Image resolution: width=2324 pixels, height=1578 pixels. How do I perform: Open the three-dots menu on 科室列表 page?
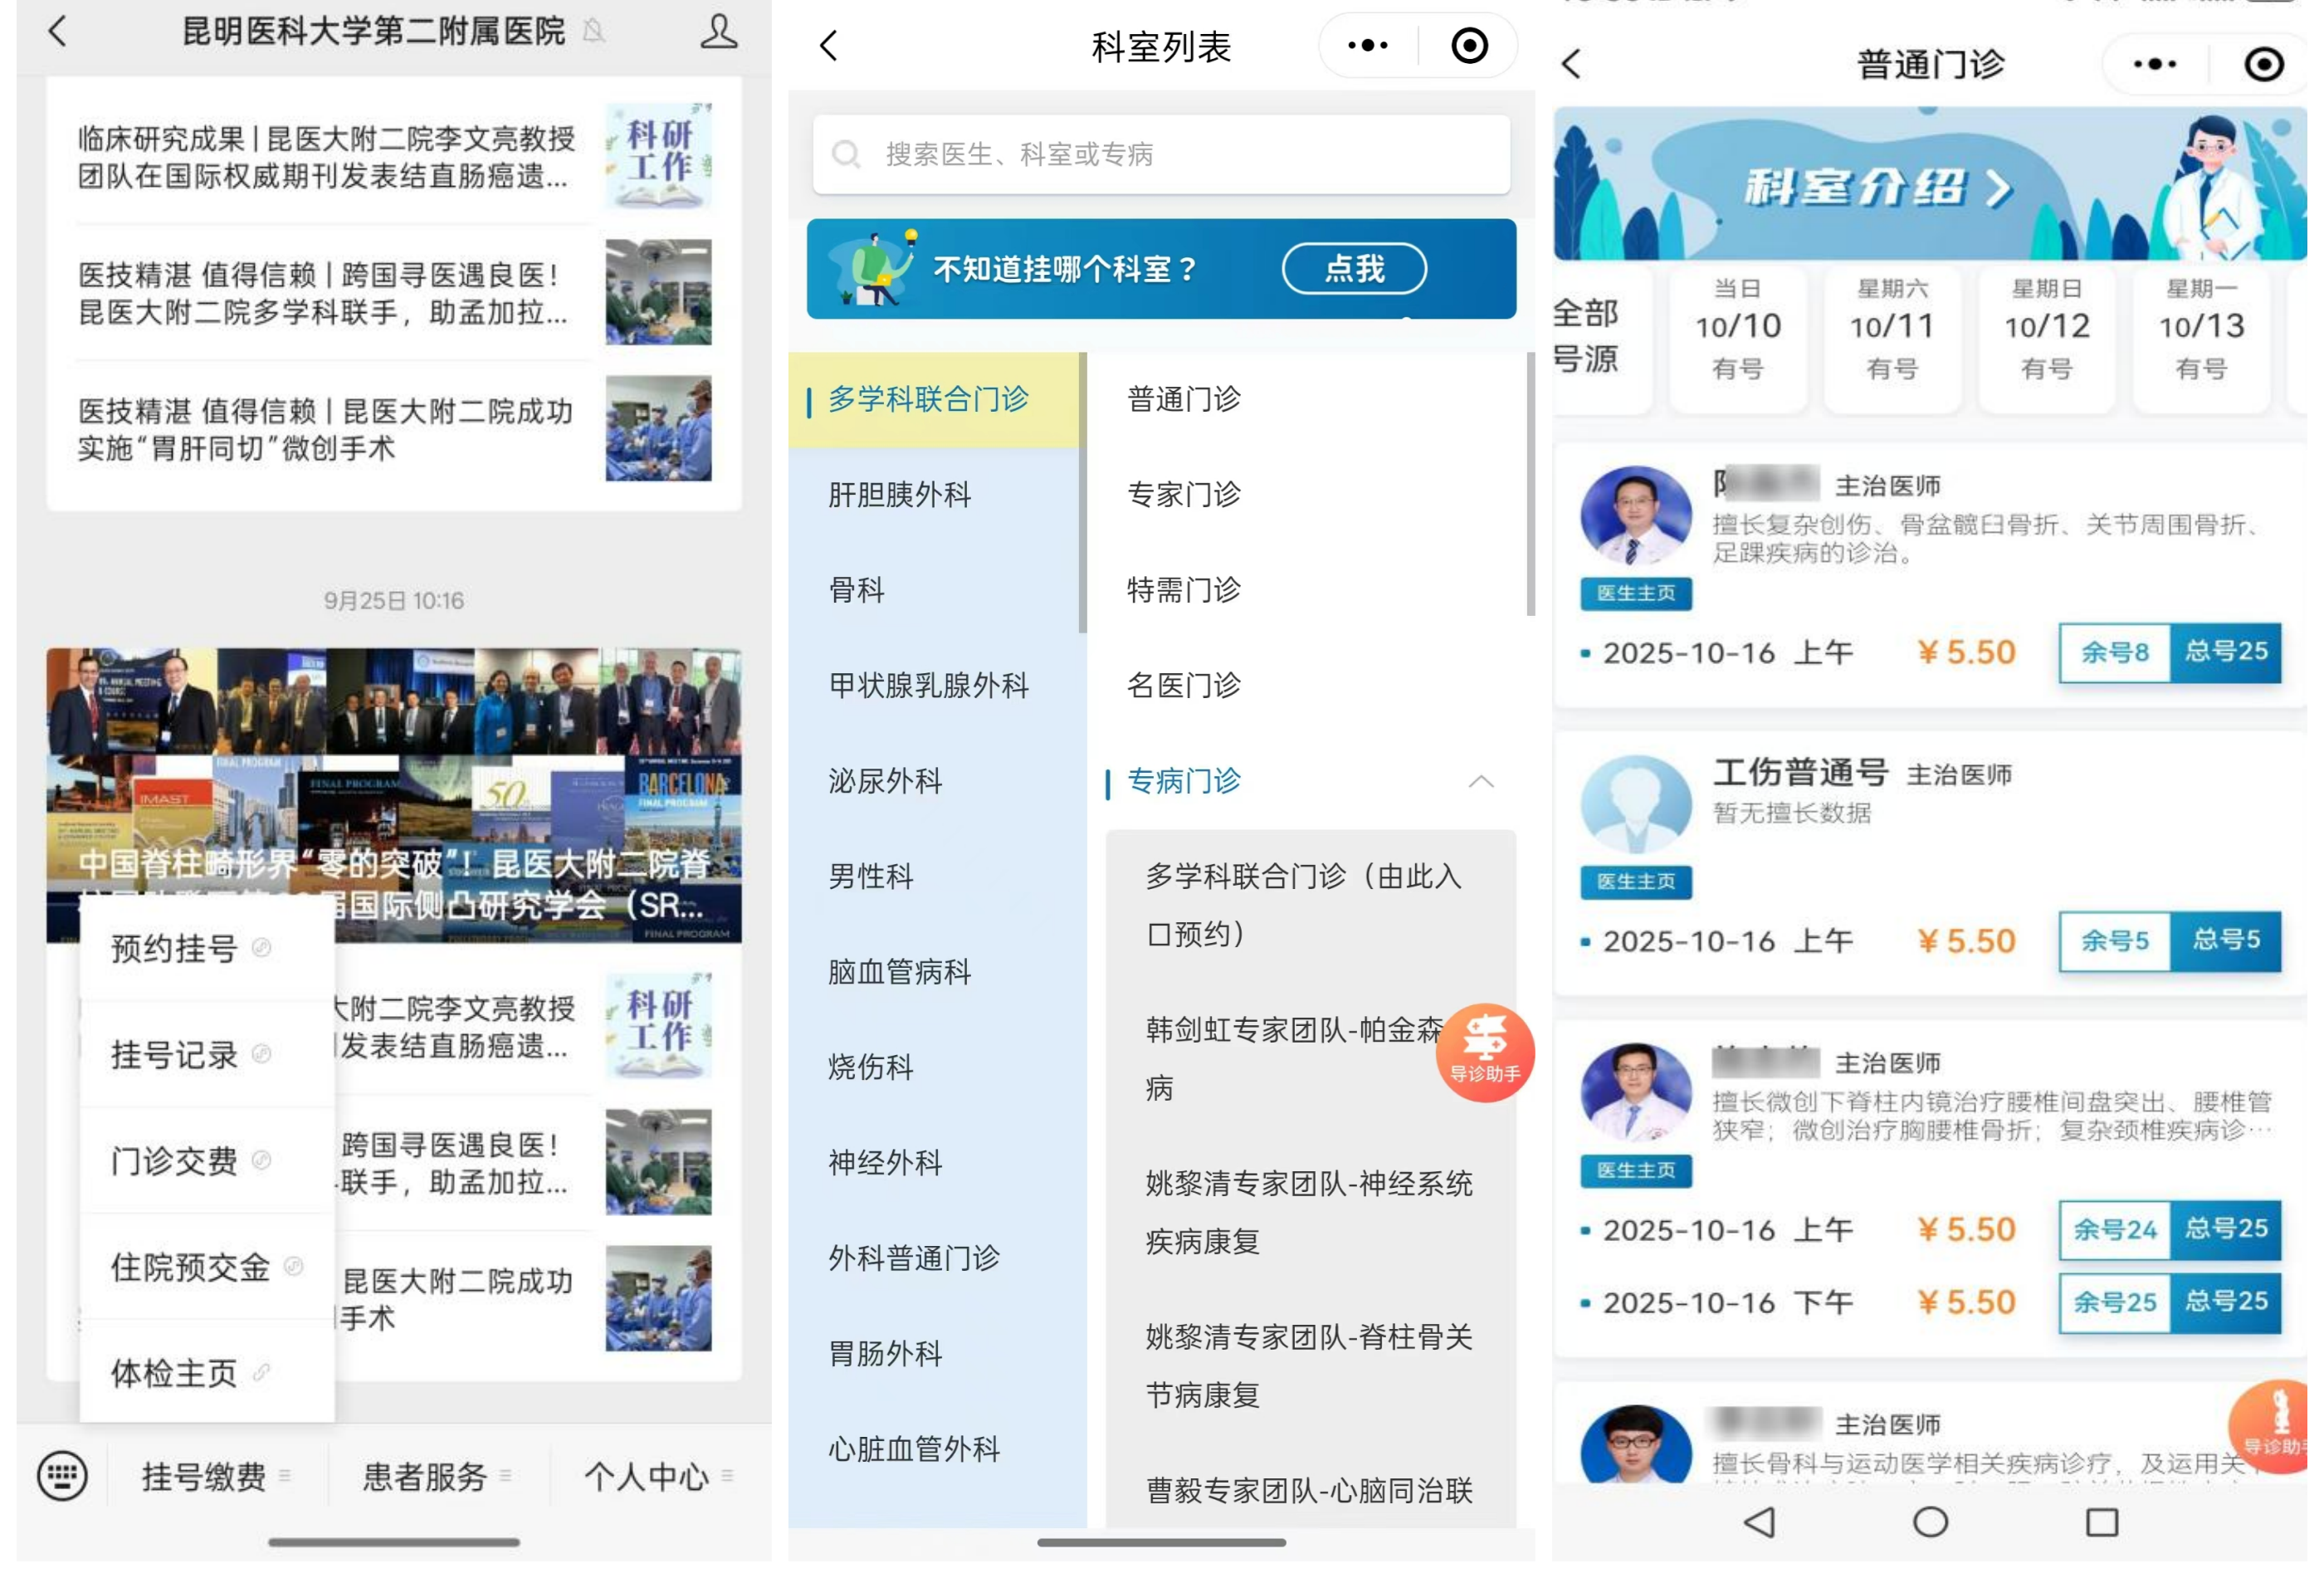[x=1367, y=46]
